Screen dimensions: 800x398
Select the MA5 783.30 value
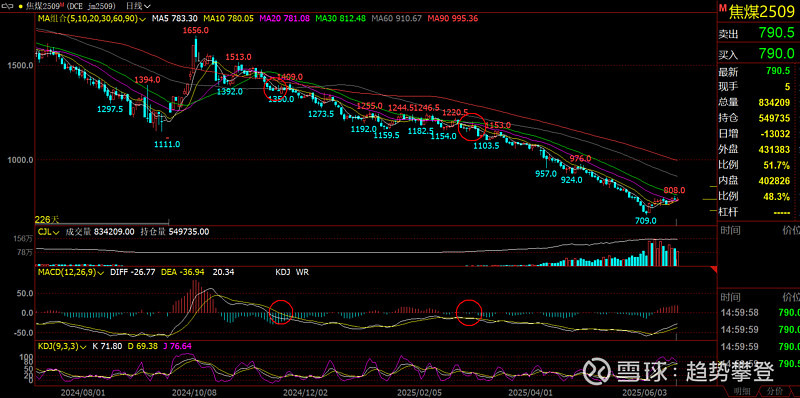coord(175,18)
